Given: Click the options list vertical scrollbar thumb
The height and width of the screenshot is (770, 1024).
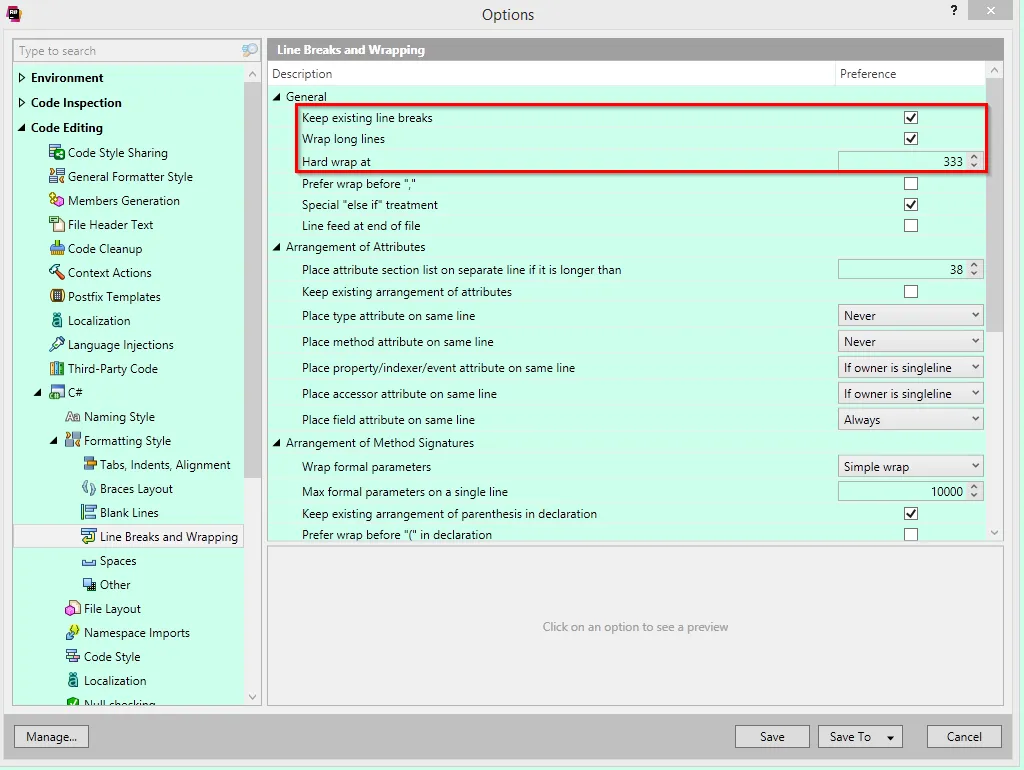Looking at the screenshot, I should click(994, 206).
